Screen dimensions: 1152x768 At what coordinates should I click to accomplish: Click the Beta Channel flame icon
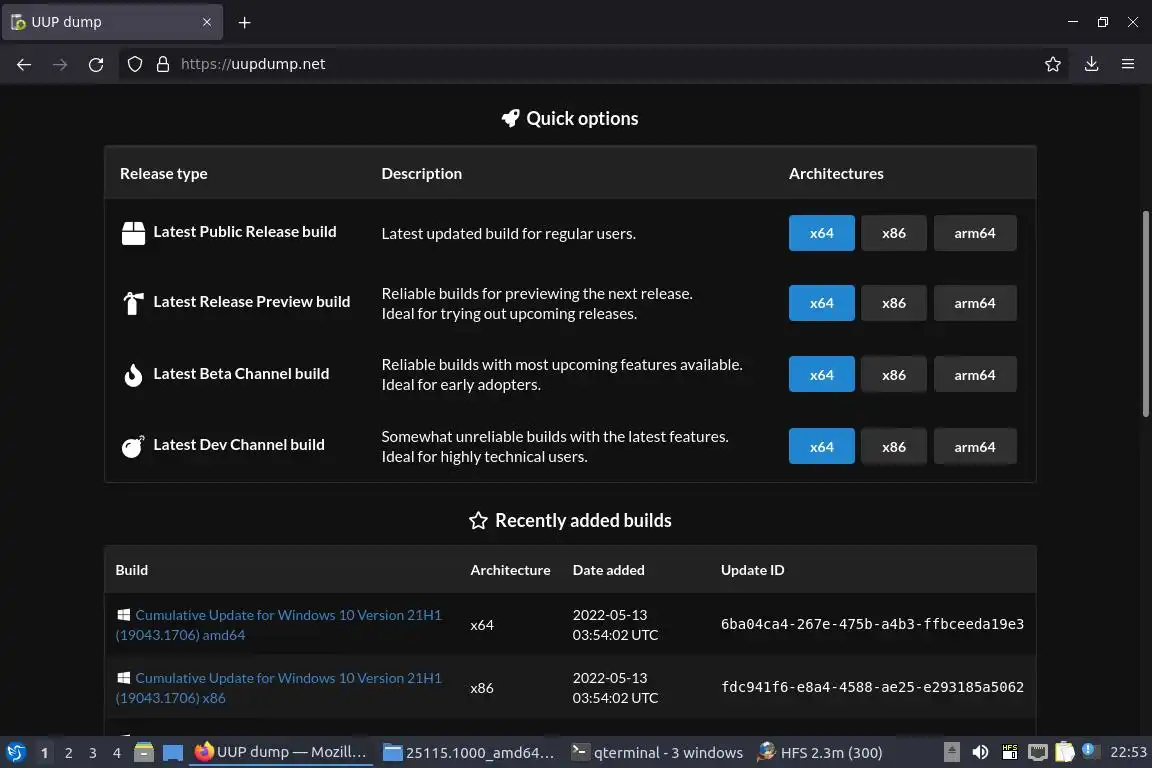133,375
